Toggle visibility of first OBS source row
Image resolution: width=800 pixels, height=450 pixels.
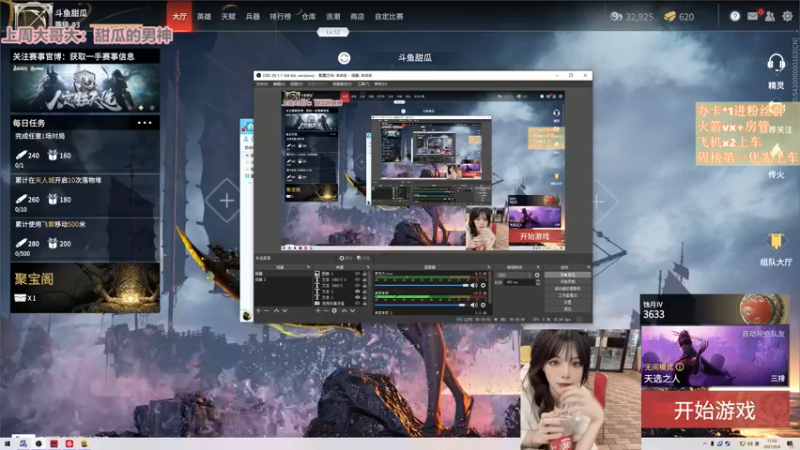coord(358,274)
